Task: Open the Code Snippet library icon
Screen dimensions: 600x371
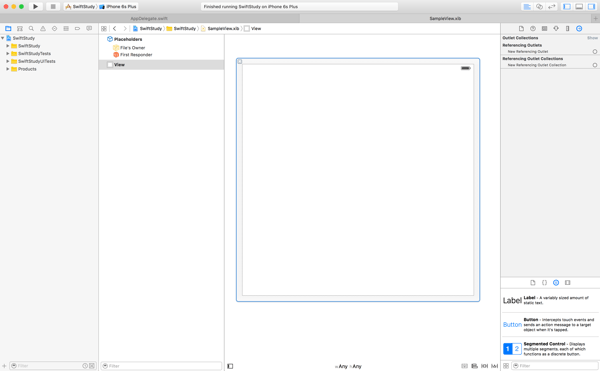Action: (544, 283)
